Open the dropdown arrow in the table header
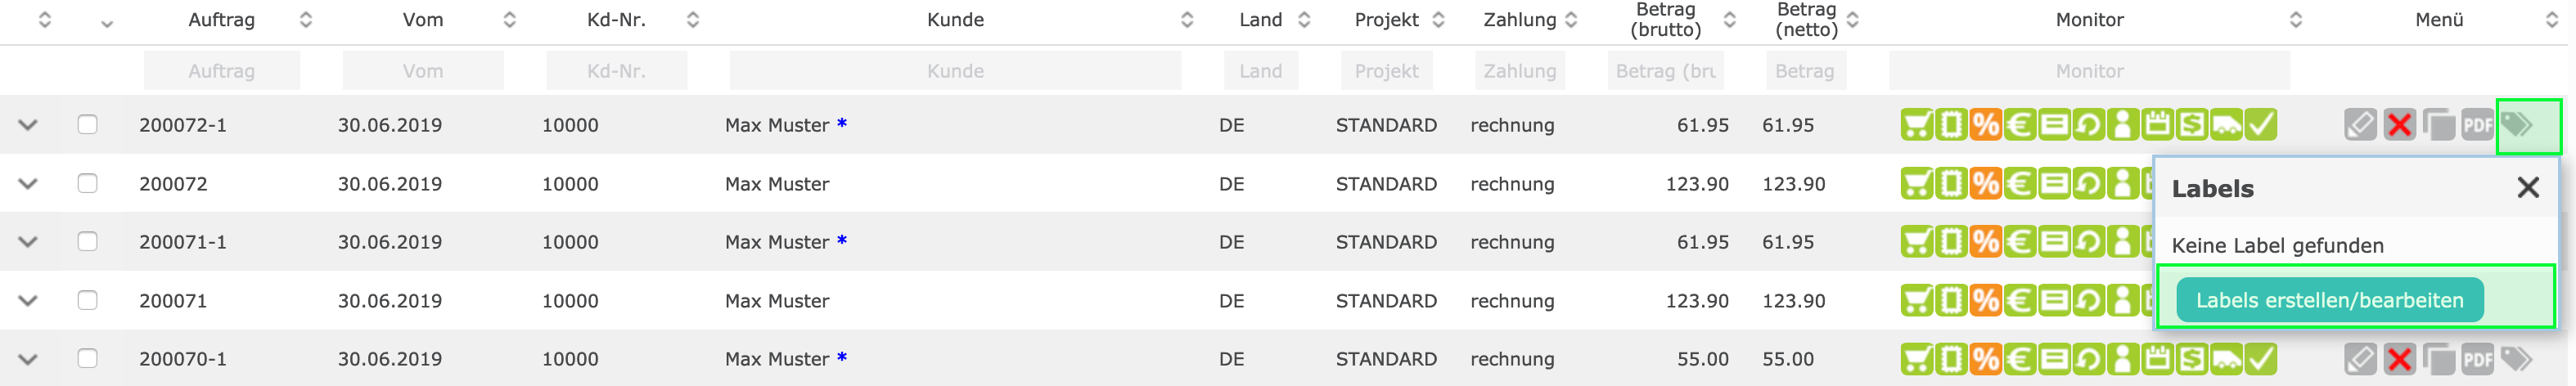This screenshot has height=386, width=2576. [107, 24]
